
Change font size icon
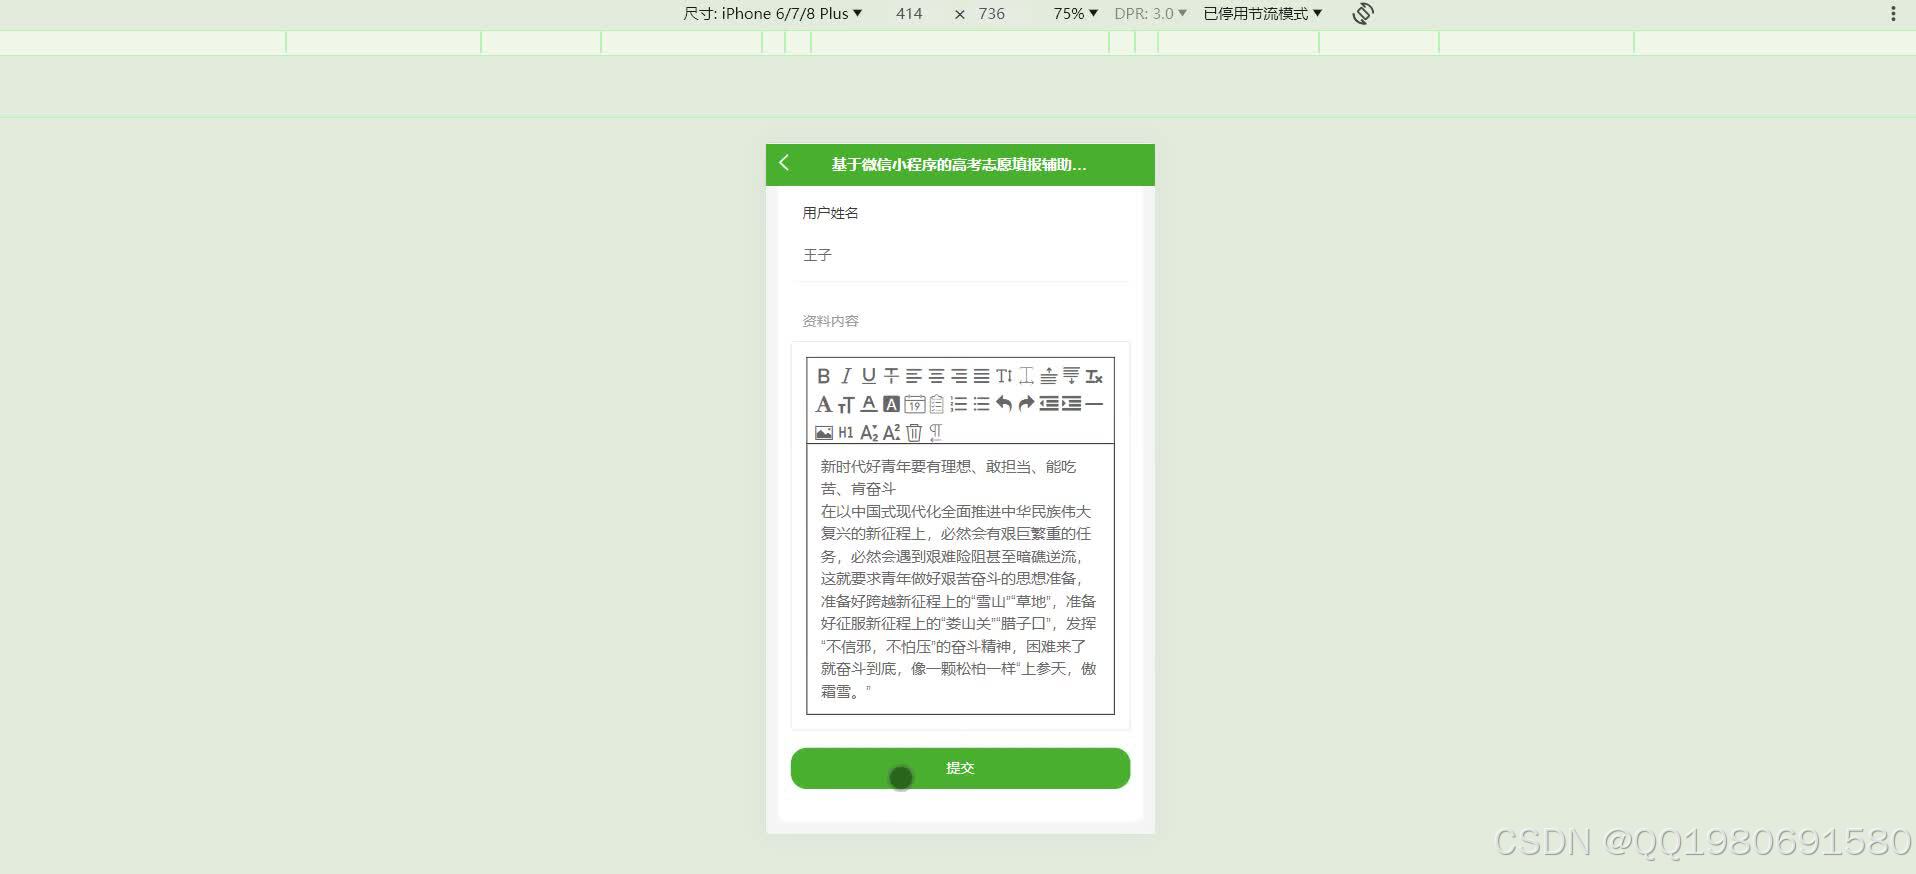[x=846, y=404]
